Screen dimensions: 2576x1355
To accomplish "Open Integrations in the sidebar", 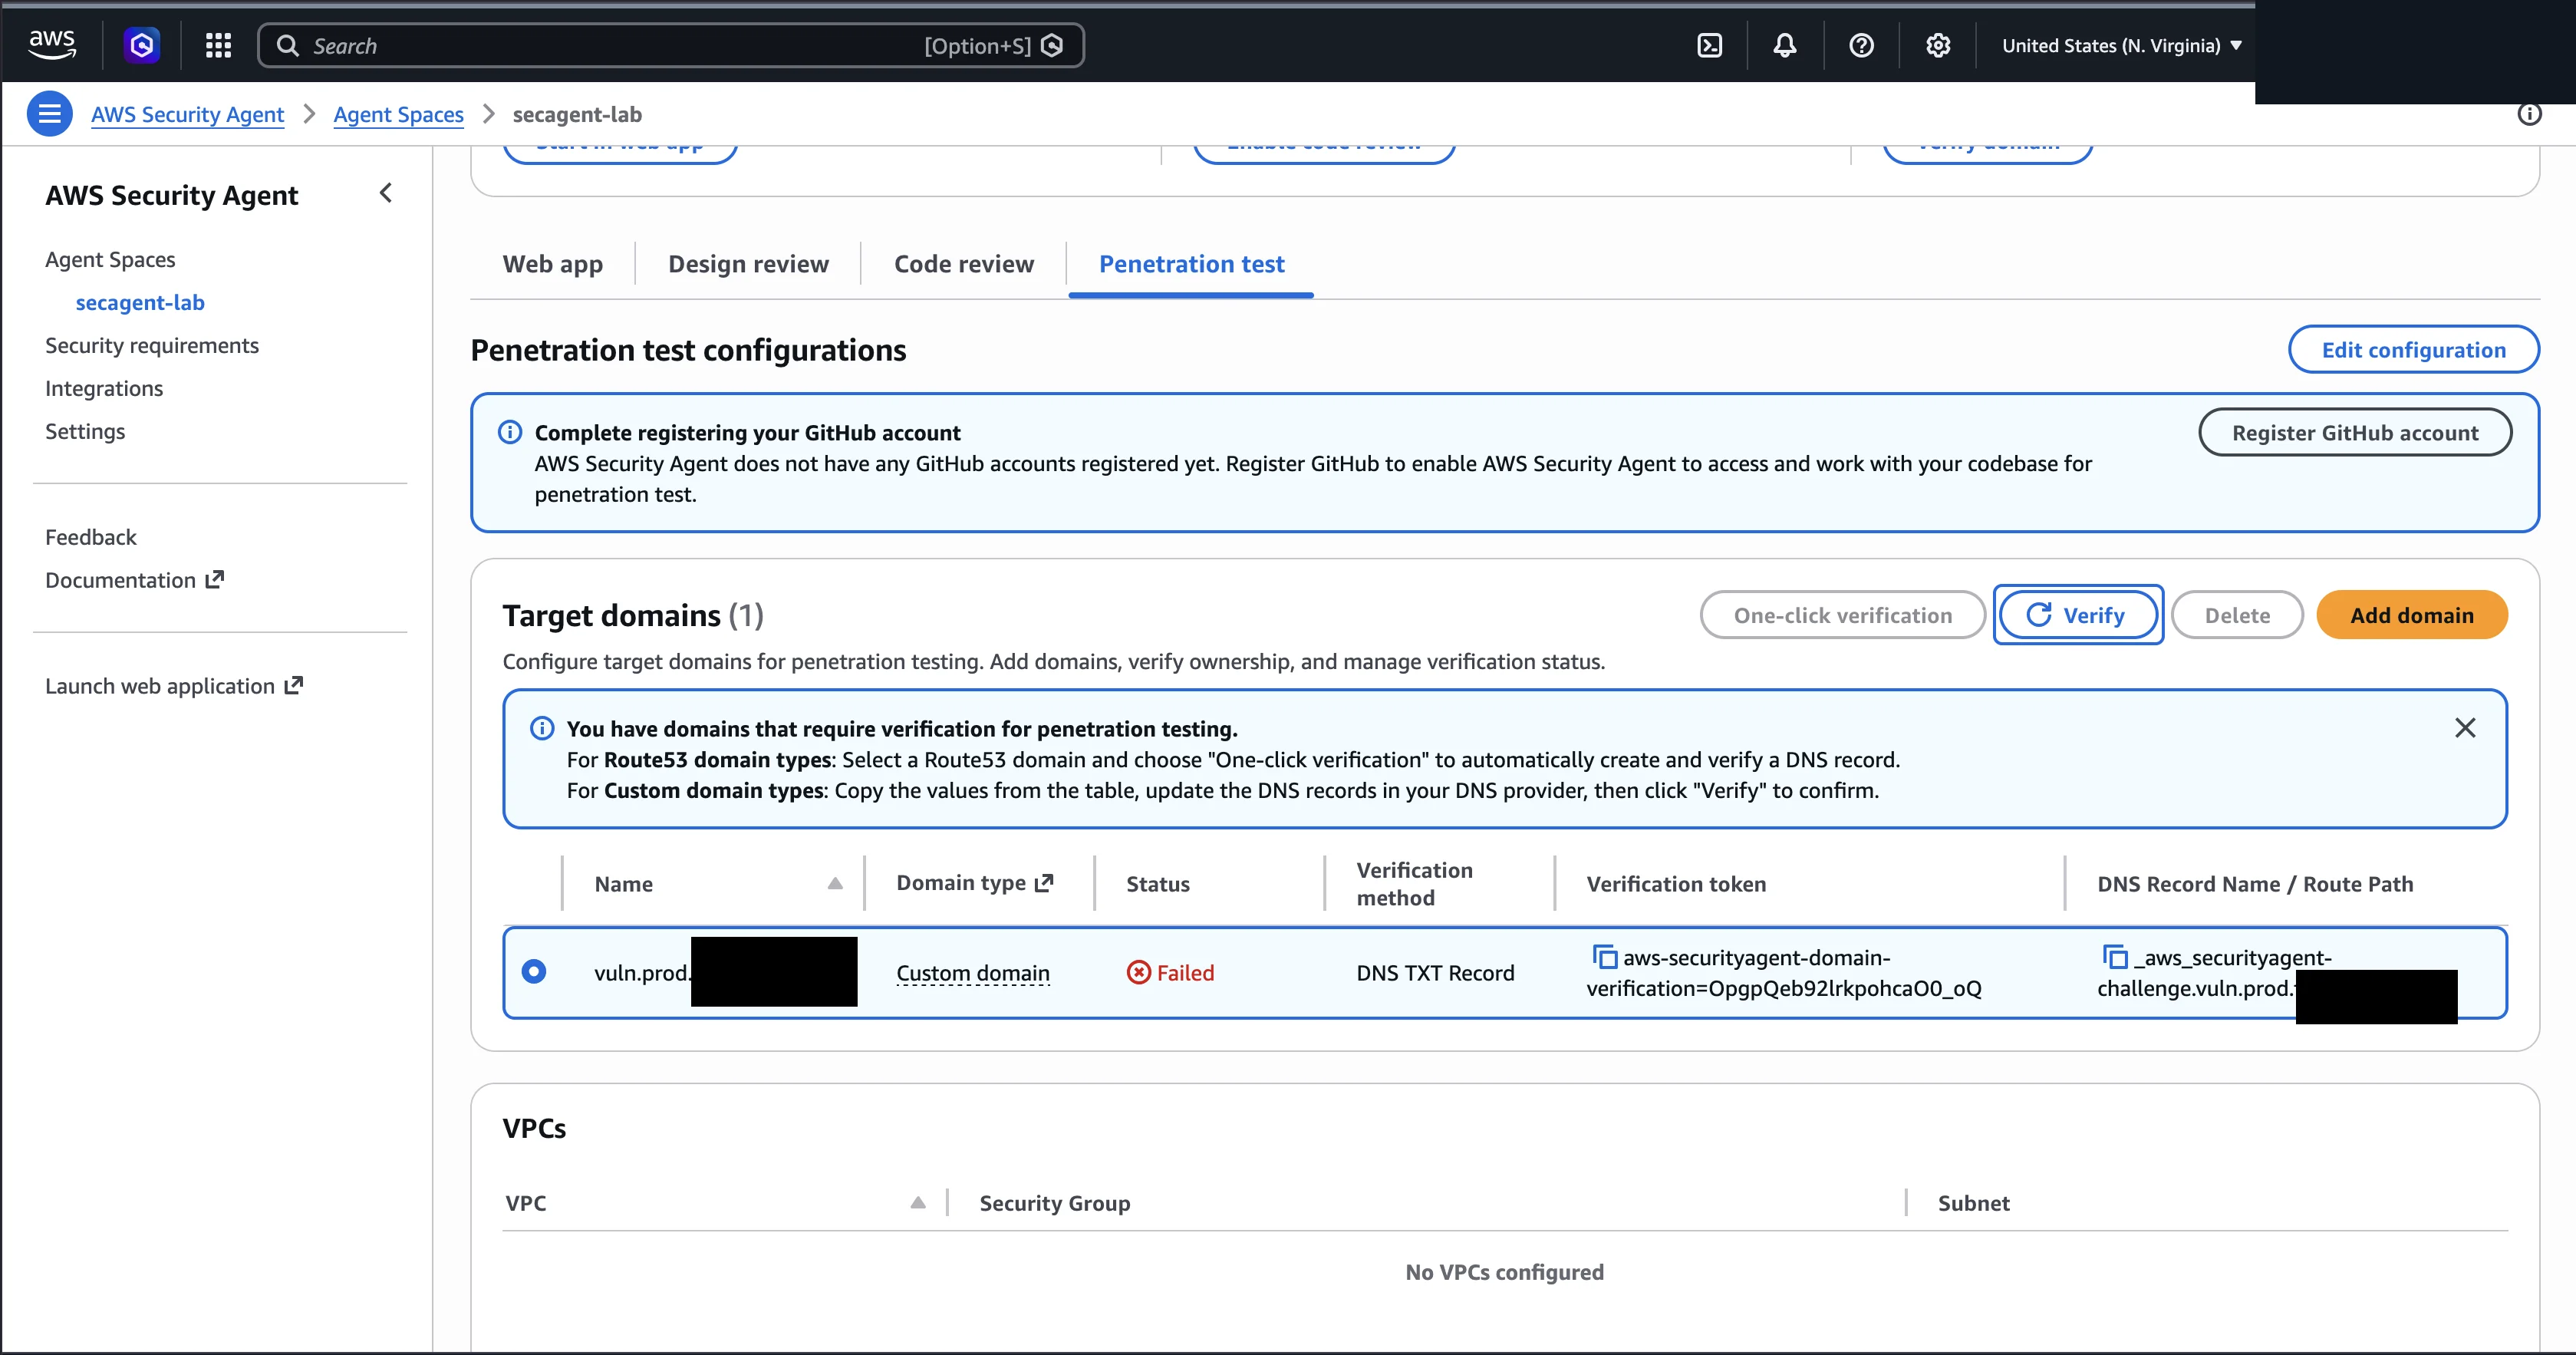I will [104, 388].
